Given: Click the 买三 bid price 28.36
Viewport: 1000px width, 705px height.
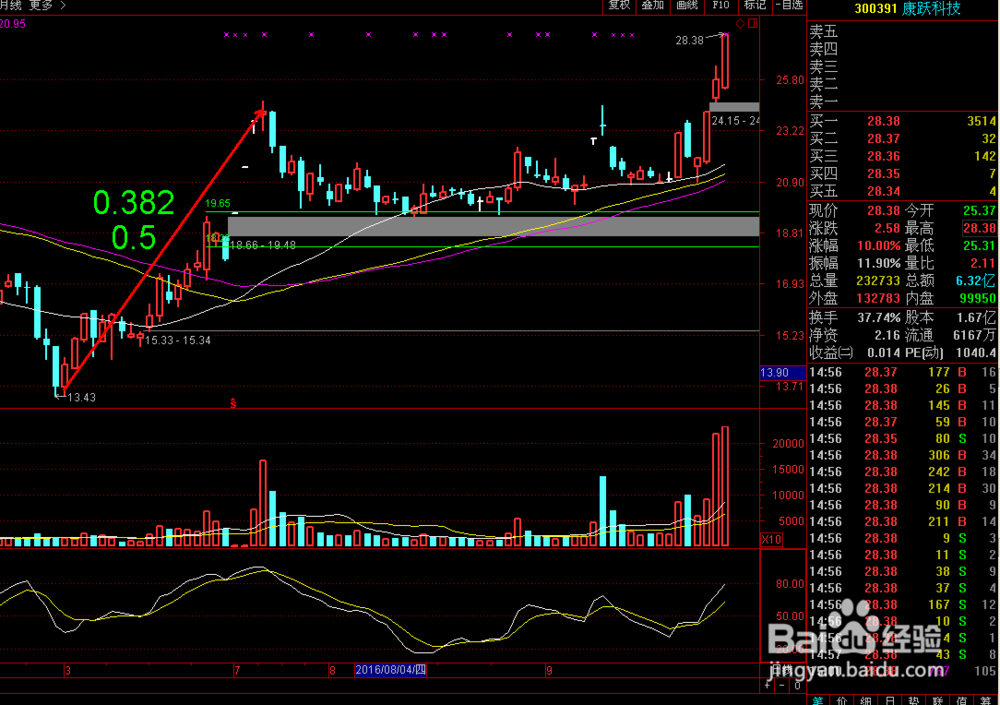Looking at the screenshot, I should click(x=883, y=156).
